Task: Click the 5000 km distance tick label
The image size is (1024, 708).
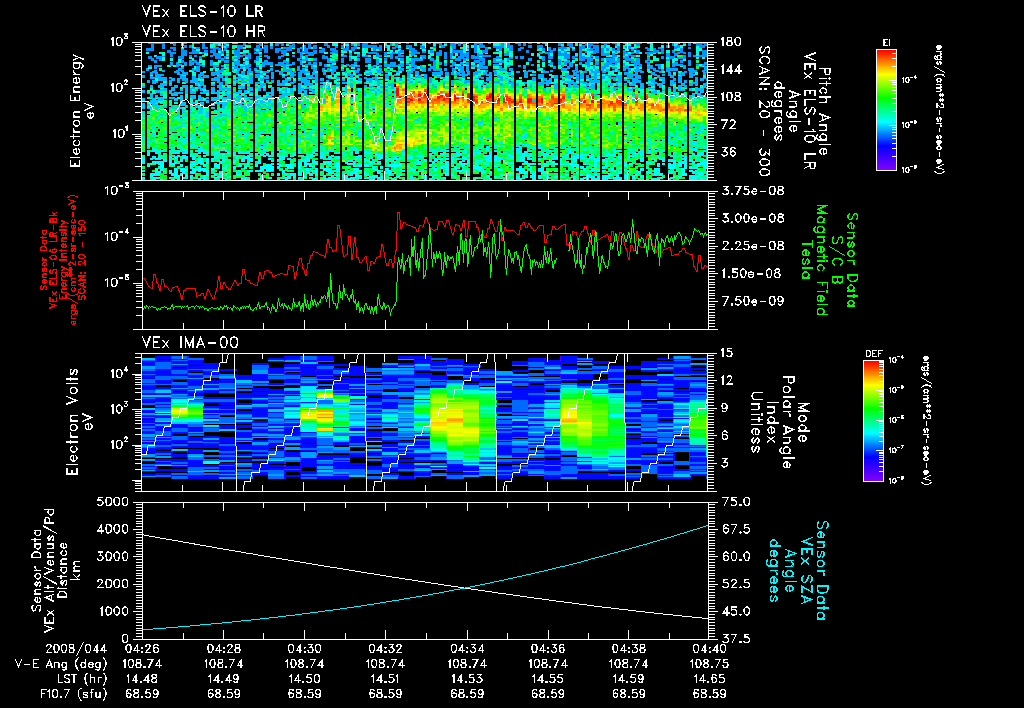Action: (113, 502)
